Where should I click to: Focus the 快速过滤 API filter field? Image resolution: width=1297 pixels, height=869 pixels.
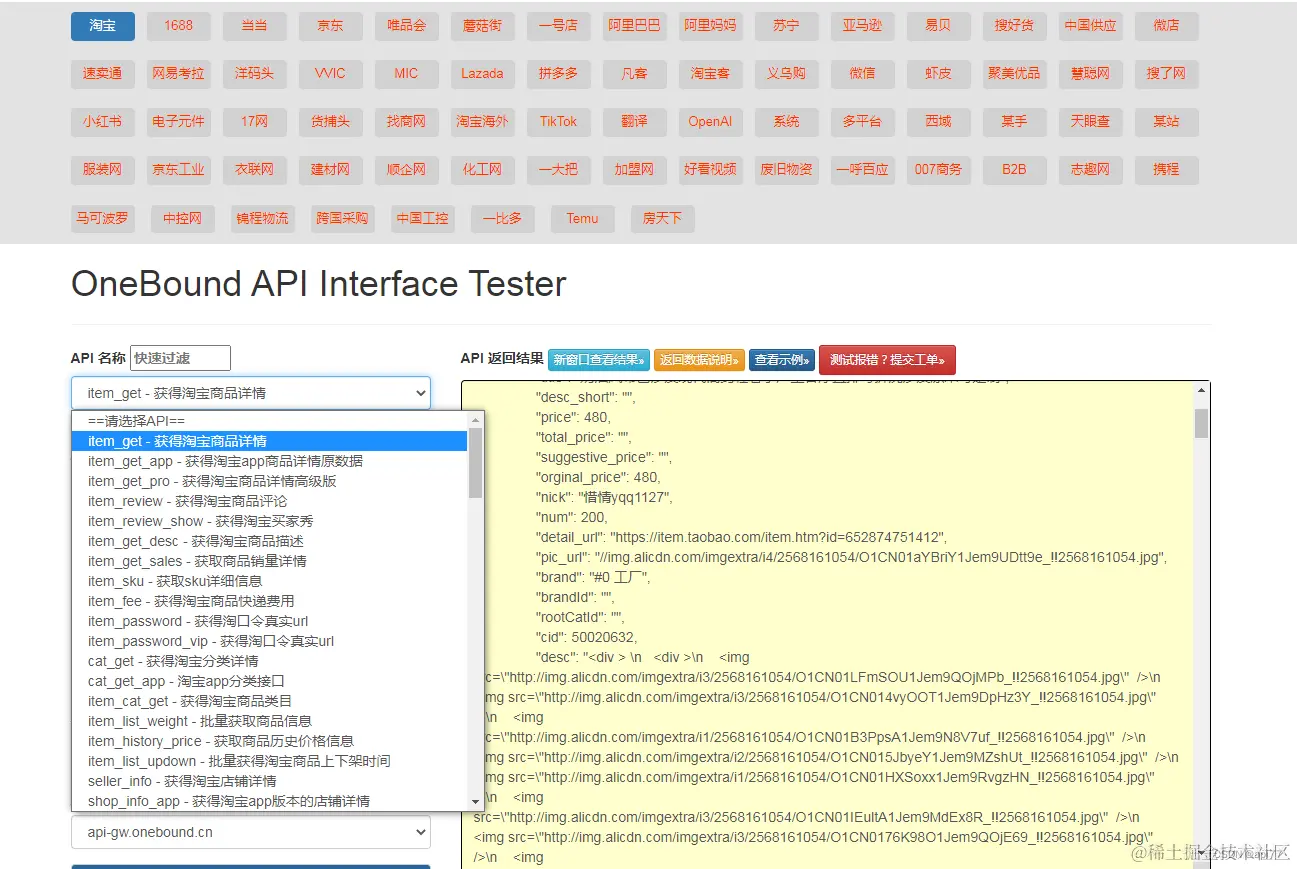180,358
